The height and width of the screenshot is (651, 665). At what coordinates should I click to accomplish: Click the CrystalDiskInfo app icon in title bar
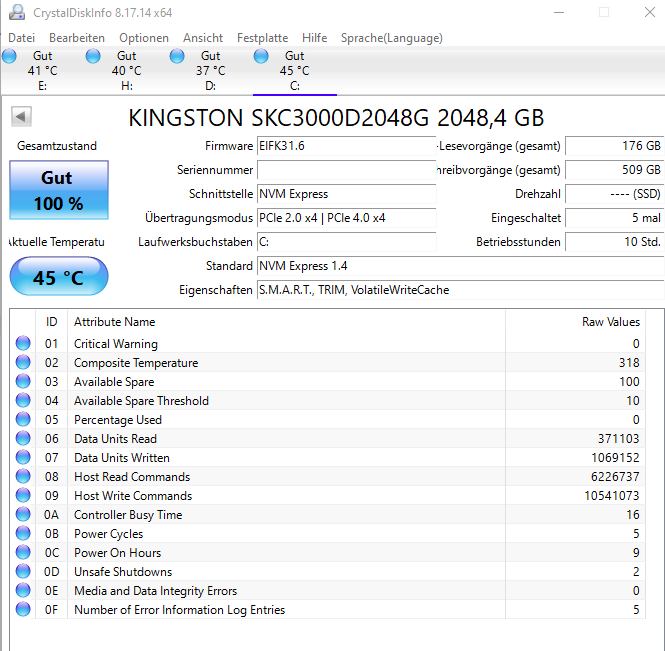[17, 12]
